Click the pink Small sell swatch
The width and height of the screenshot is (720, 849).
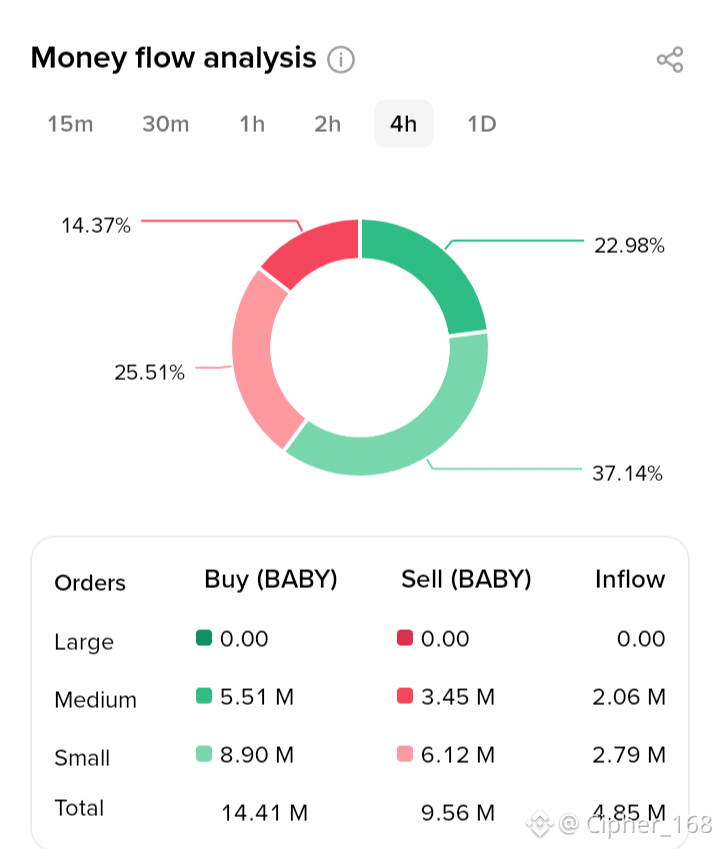point(405,754)
